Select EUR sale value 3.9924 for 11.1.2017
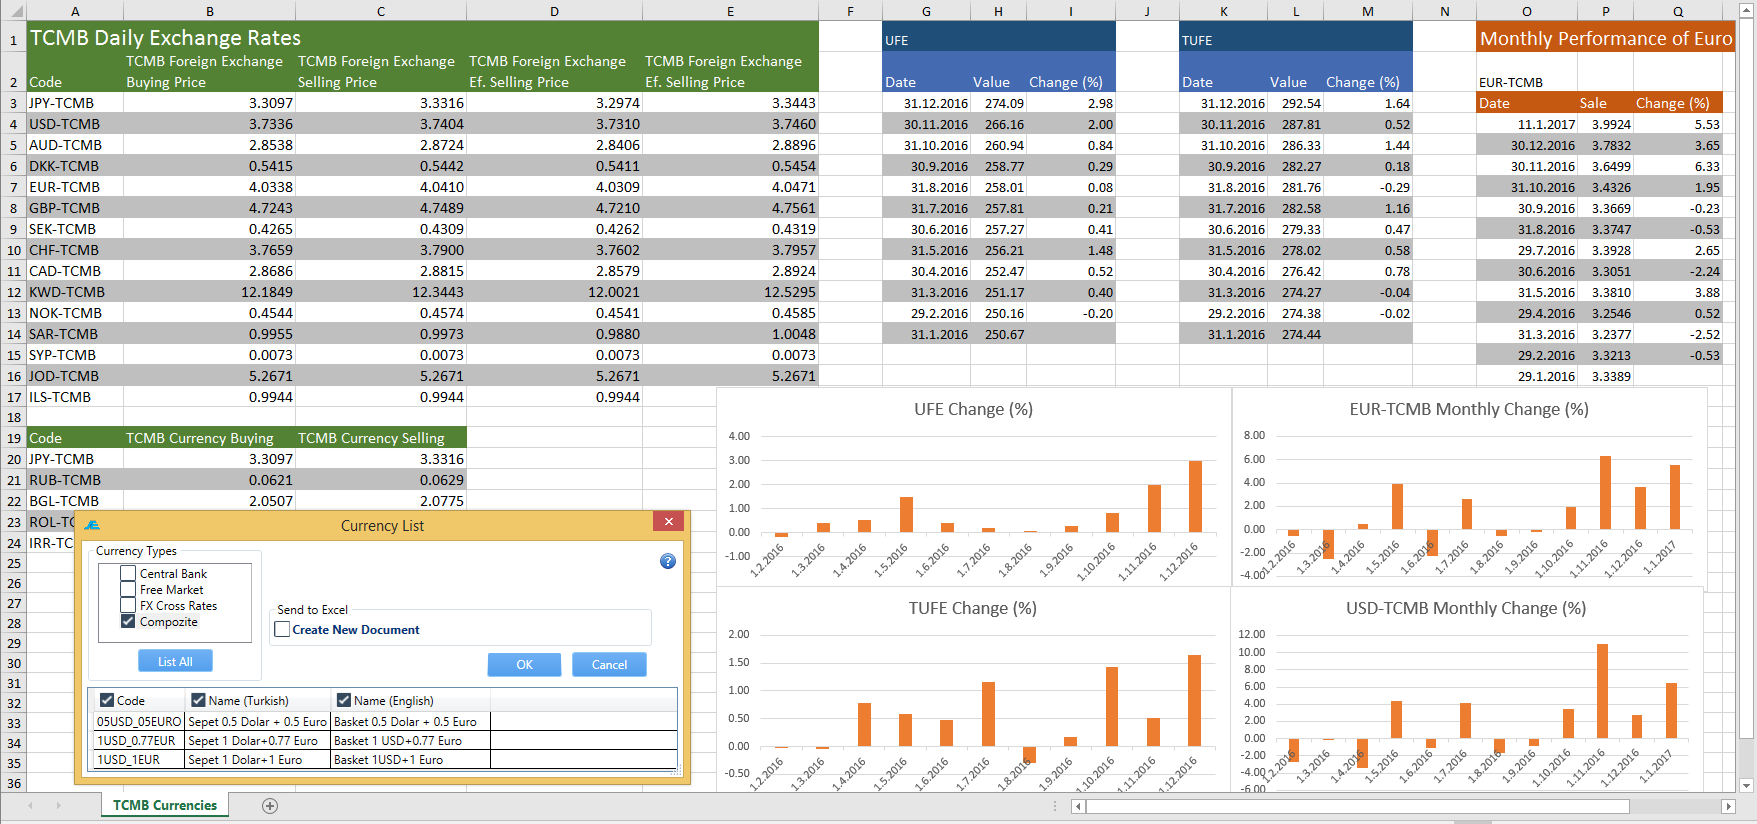Screen dimensions: 1757x824 1605,124
